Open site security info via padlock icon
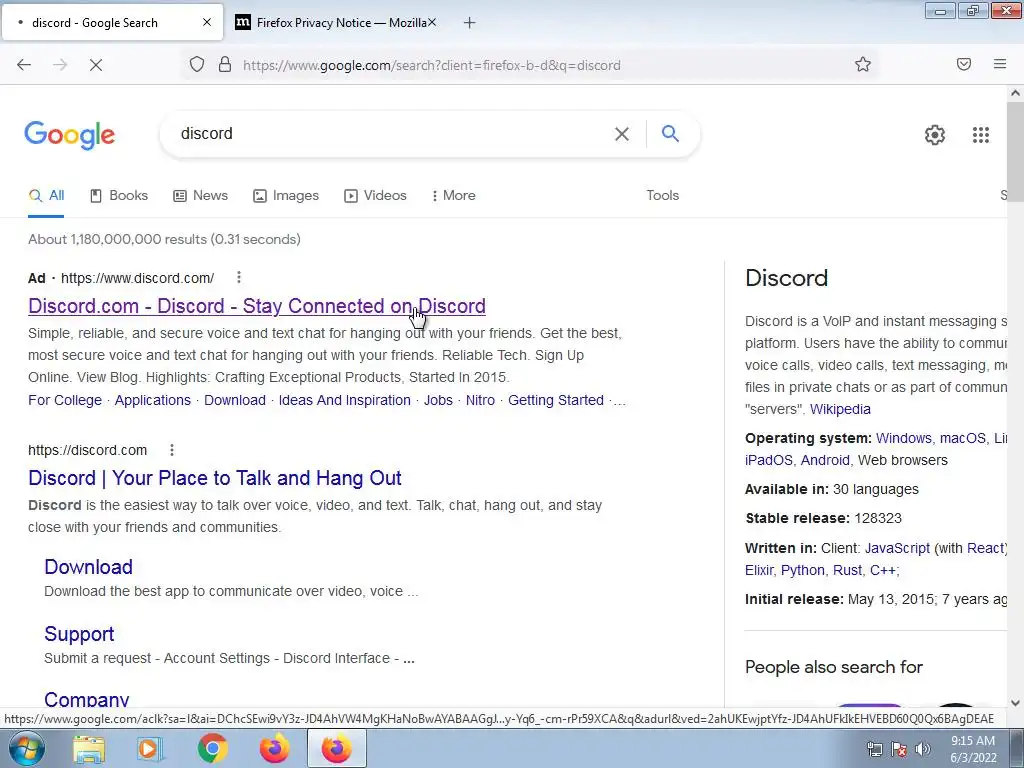Image resolution: width=1024 pixels, height=768 pixels. point(225,65)
